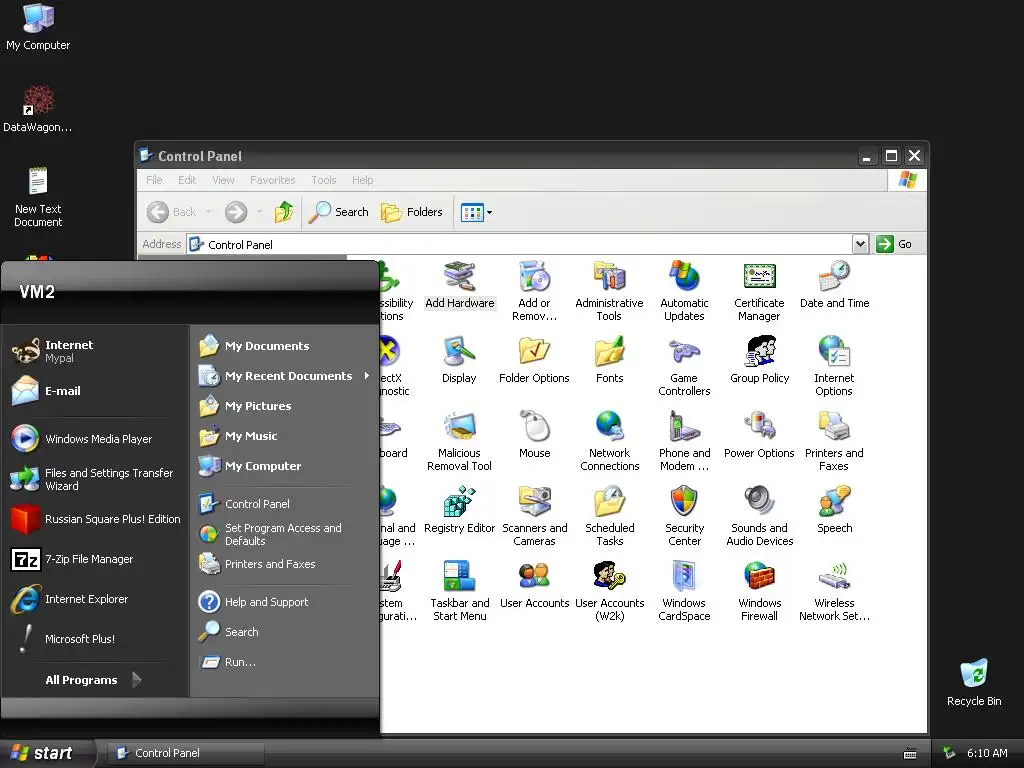Image resolution: width=1024 pixels, height=768 pixels.
Task: Click Control Panel taskbar button
Action: point(185,753)
